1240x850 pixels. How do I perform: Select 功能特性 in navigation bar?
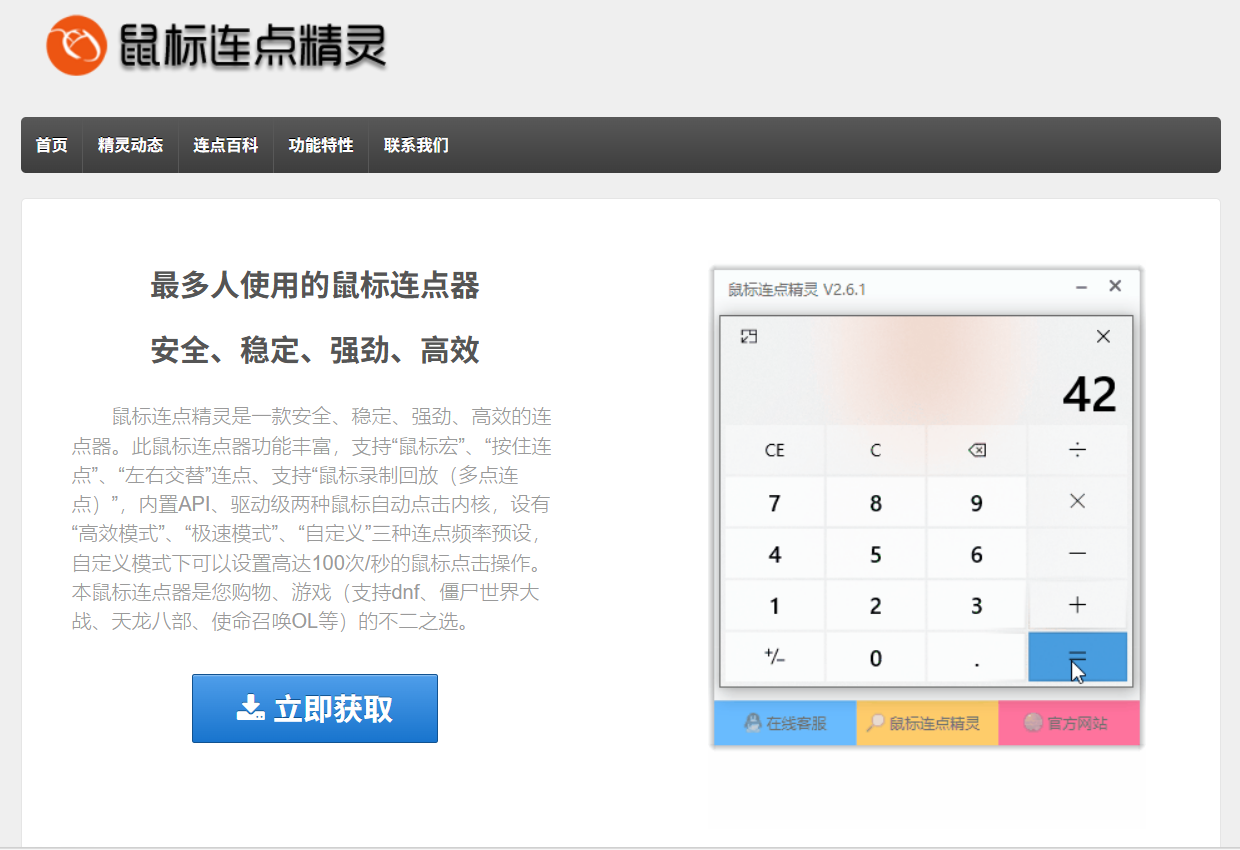tap(321, 145)
